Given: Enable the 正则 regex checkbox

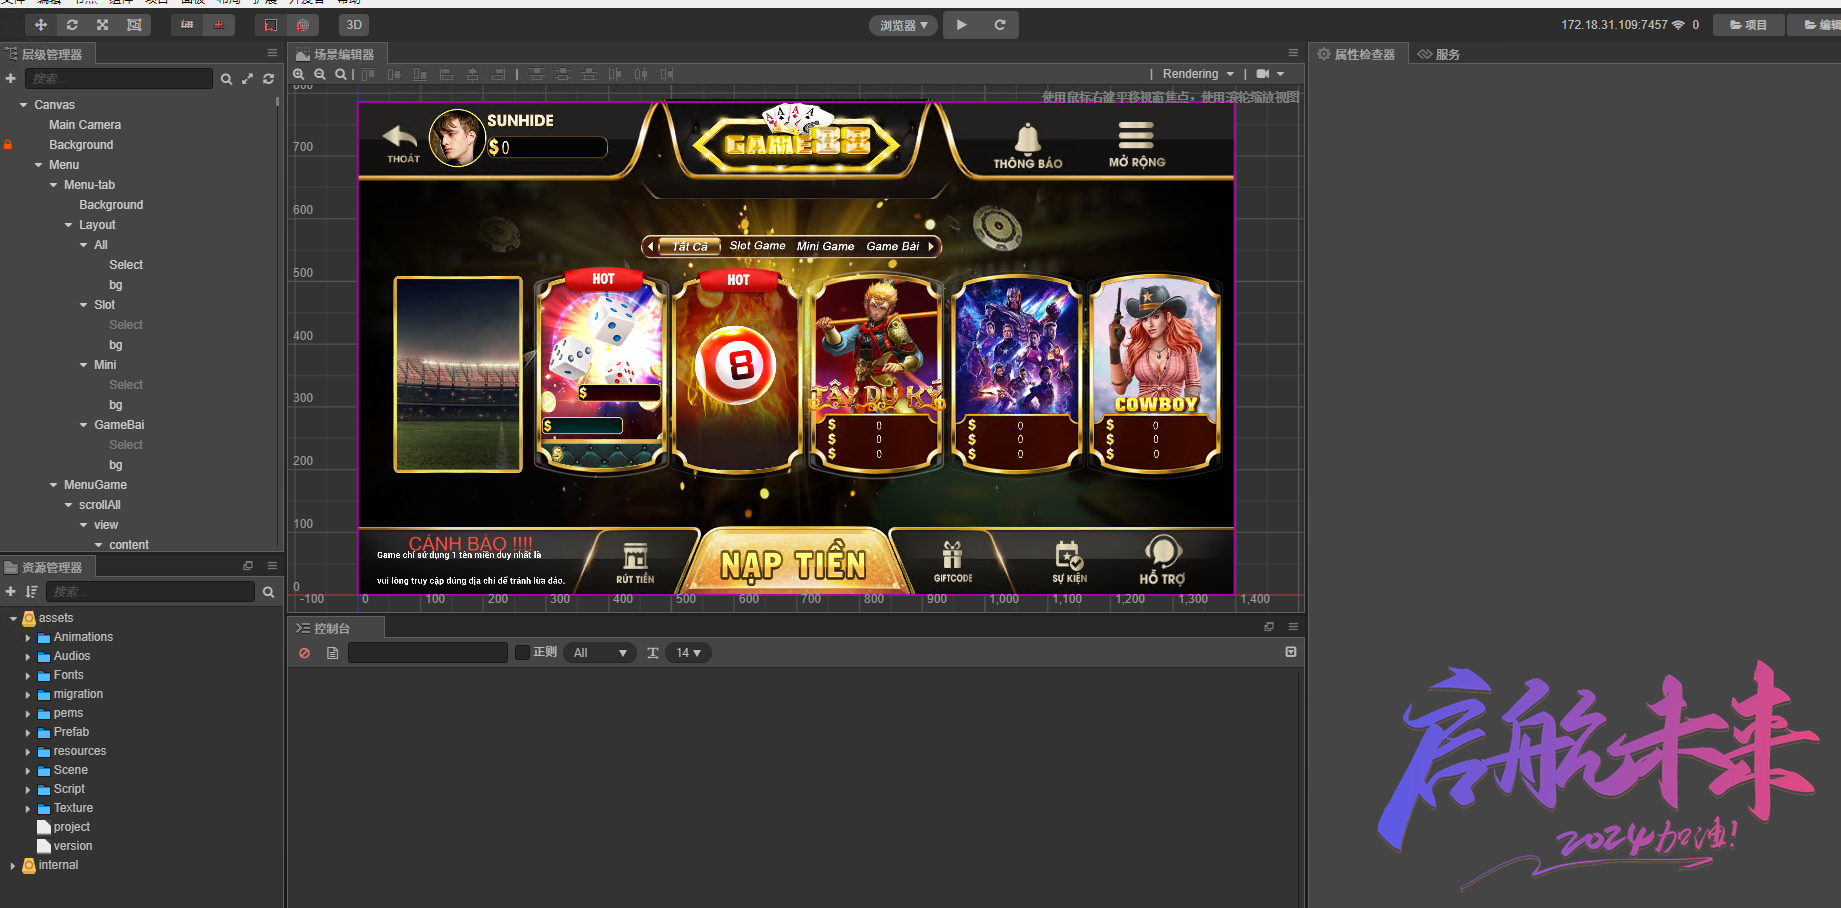Looking at the screenshot, I should point(522,652).
